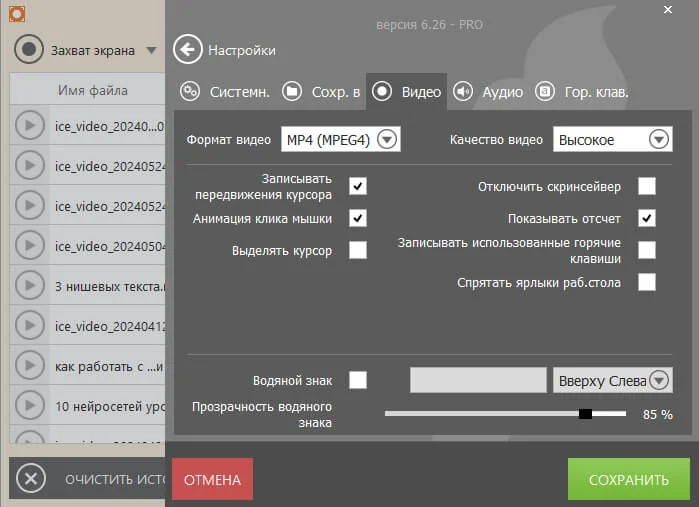Click the Гор. клав. keyboard icon

click(545, 92)
